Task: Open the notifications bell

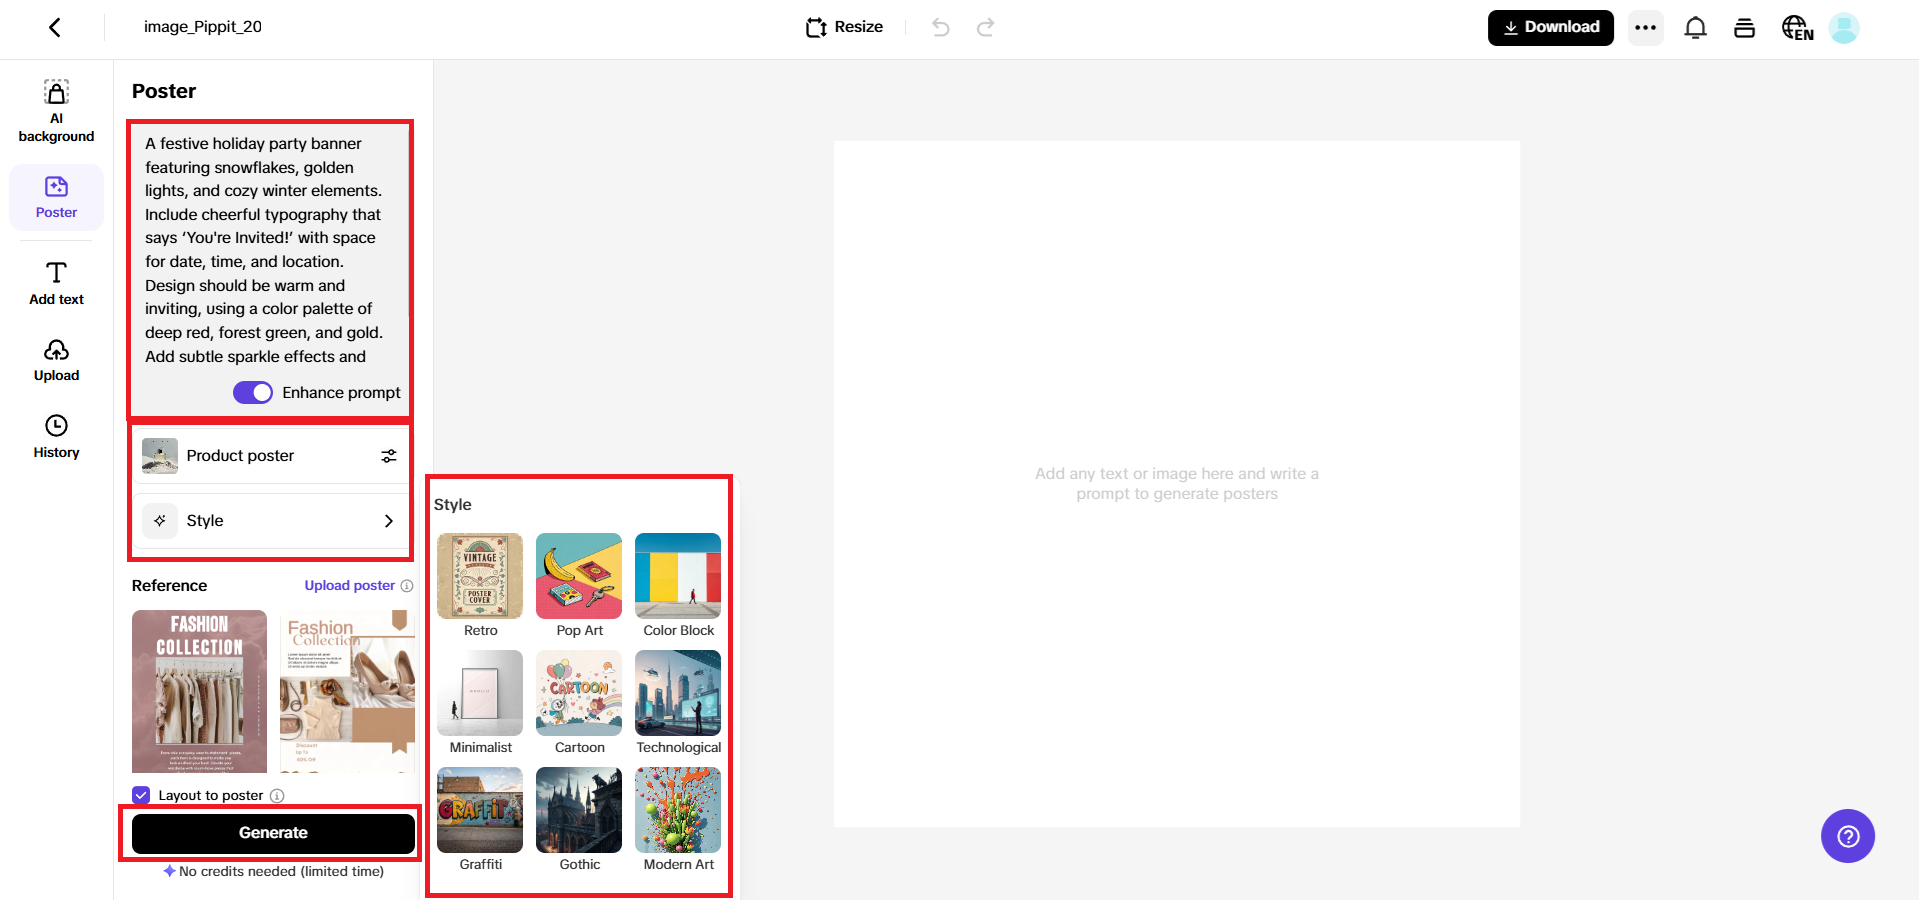Action: (x=1695, y=27)
